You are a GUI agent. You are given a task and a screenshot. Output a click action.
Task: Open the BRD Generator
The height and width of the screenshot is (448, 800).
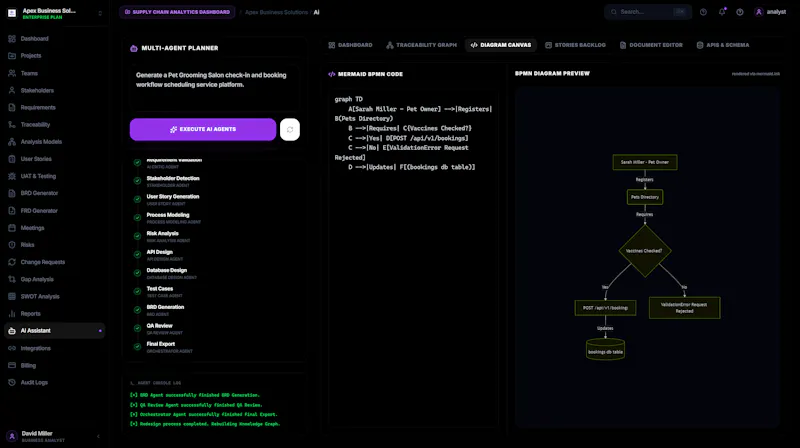click(54, 193)
